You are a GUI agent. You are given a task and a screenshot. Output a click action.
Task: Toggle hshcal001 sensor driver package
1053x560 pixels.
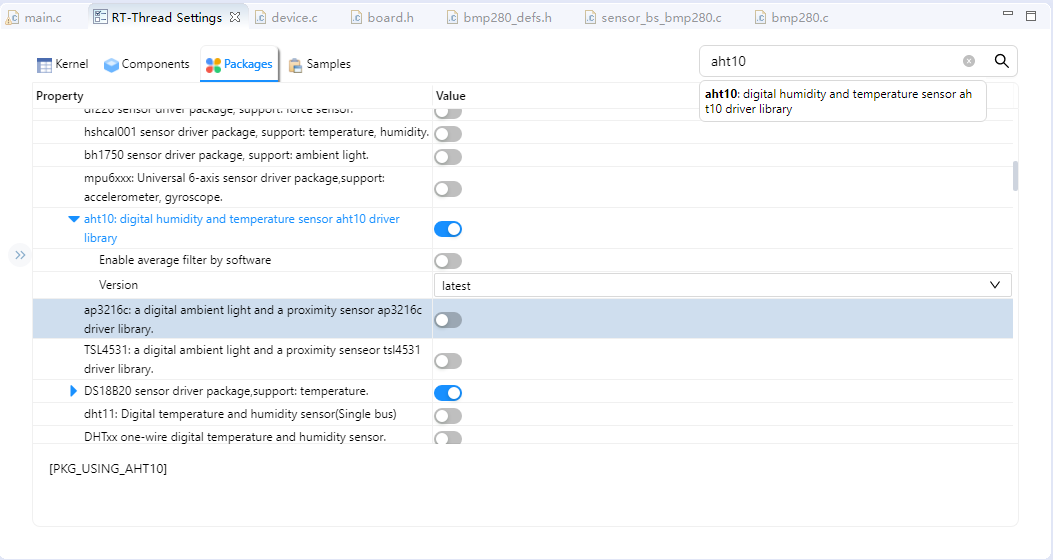tap(448, 134)
